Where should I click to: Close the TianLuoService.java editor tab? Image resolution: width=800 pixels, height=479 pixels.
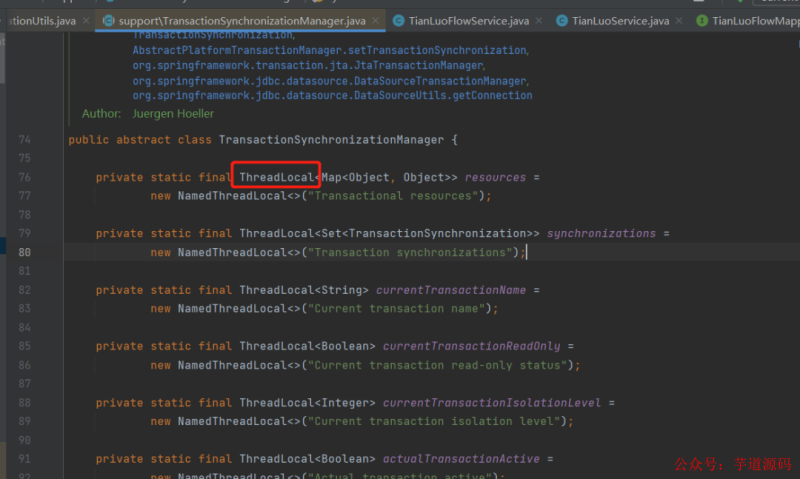(x=680, y=21)
